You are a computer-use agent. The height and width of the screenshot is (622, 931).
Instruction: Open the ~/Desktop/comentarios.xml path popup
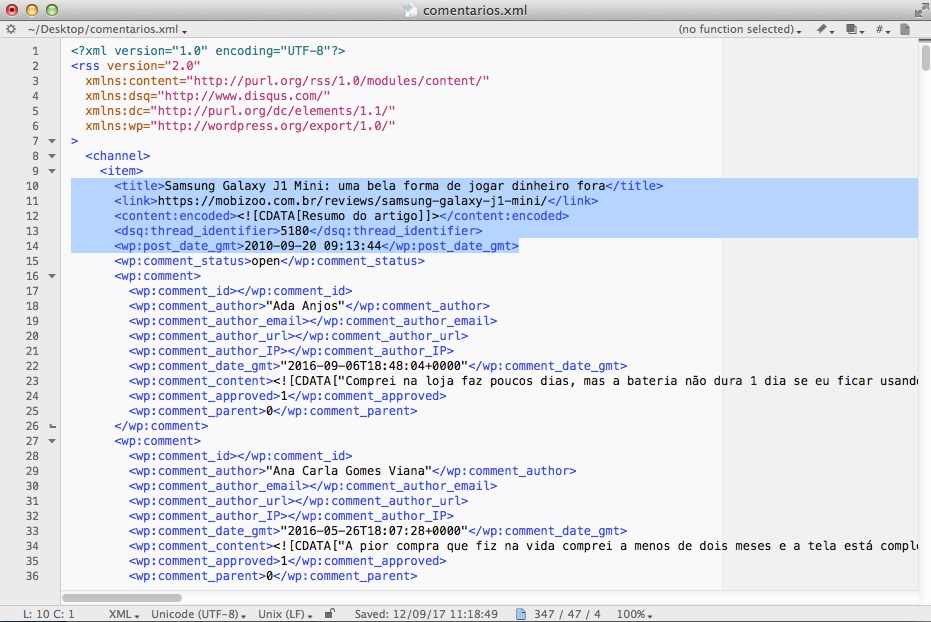pyautogui.click(x=107, y=29)
